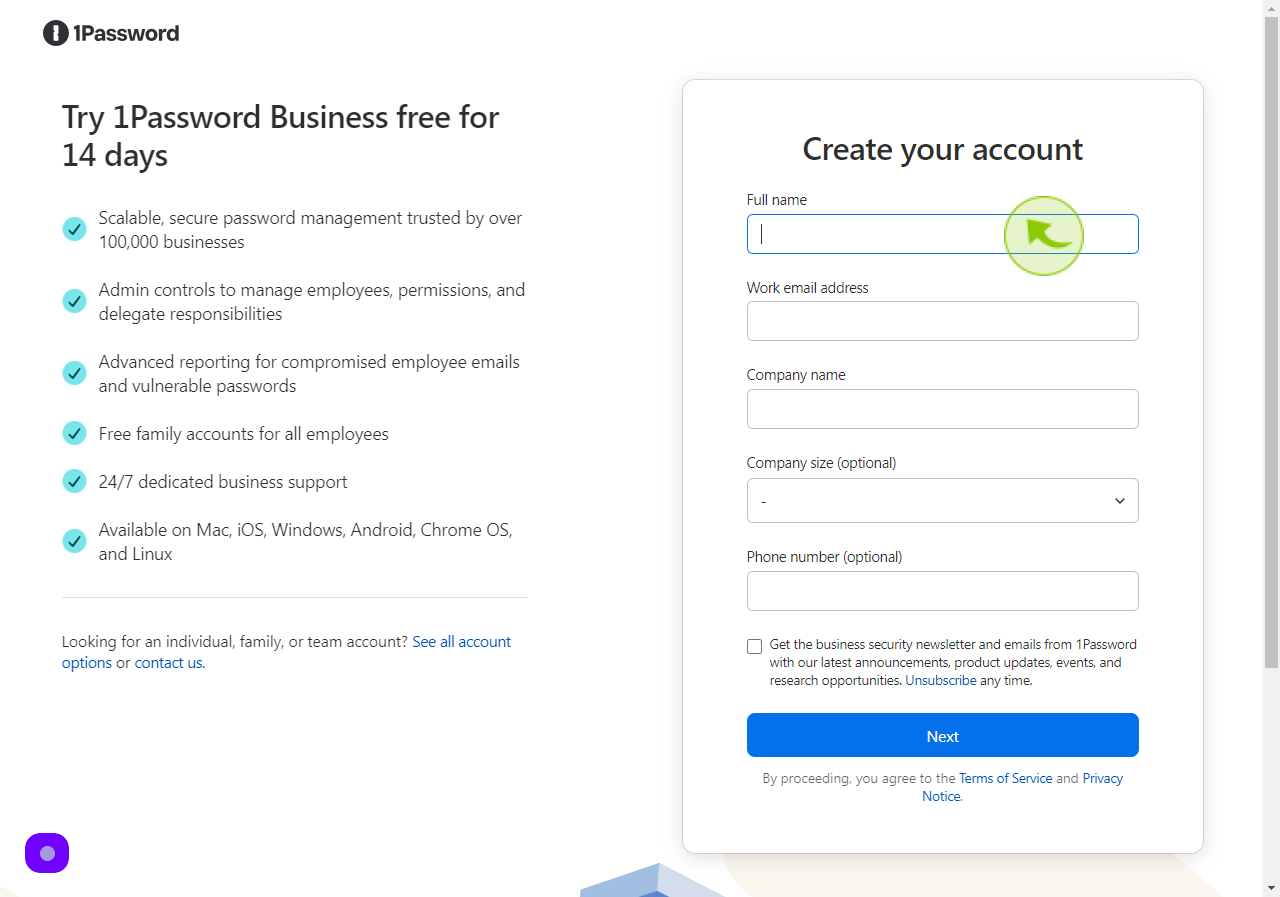Open the Company size dropdown
Viewport: 1280px width, 897px height.
[x=942, y=500]
